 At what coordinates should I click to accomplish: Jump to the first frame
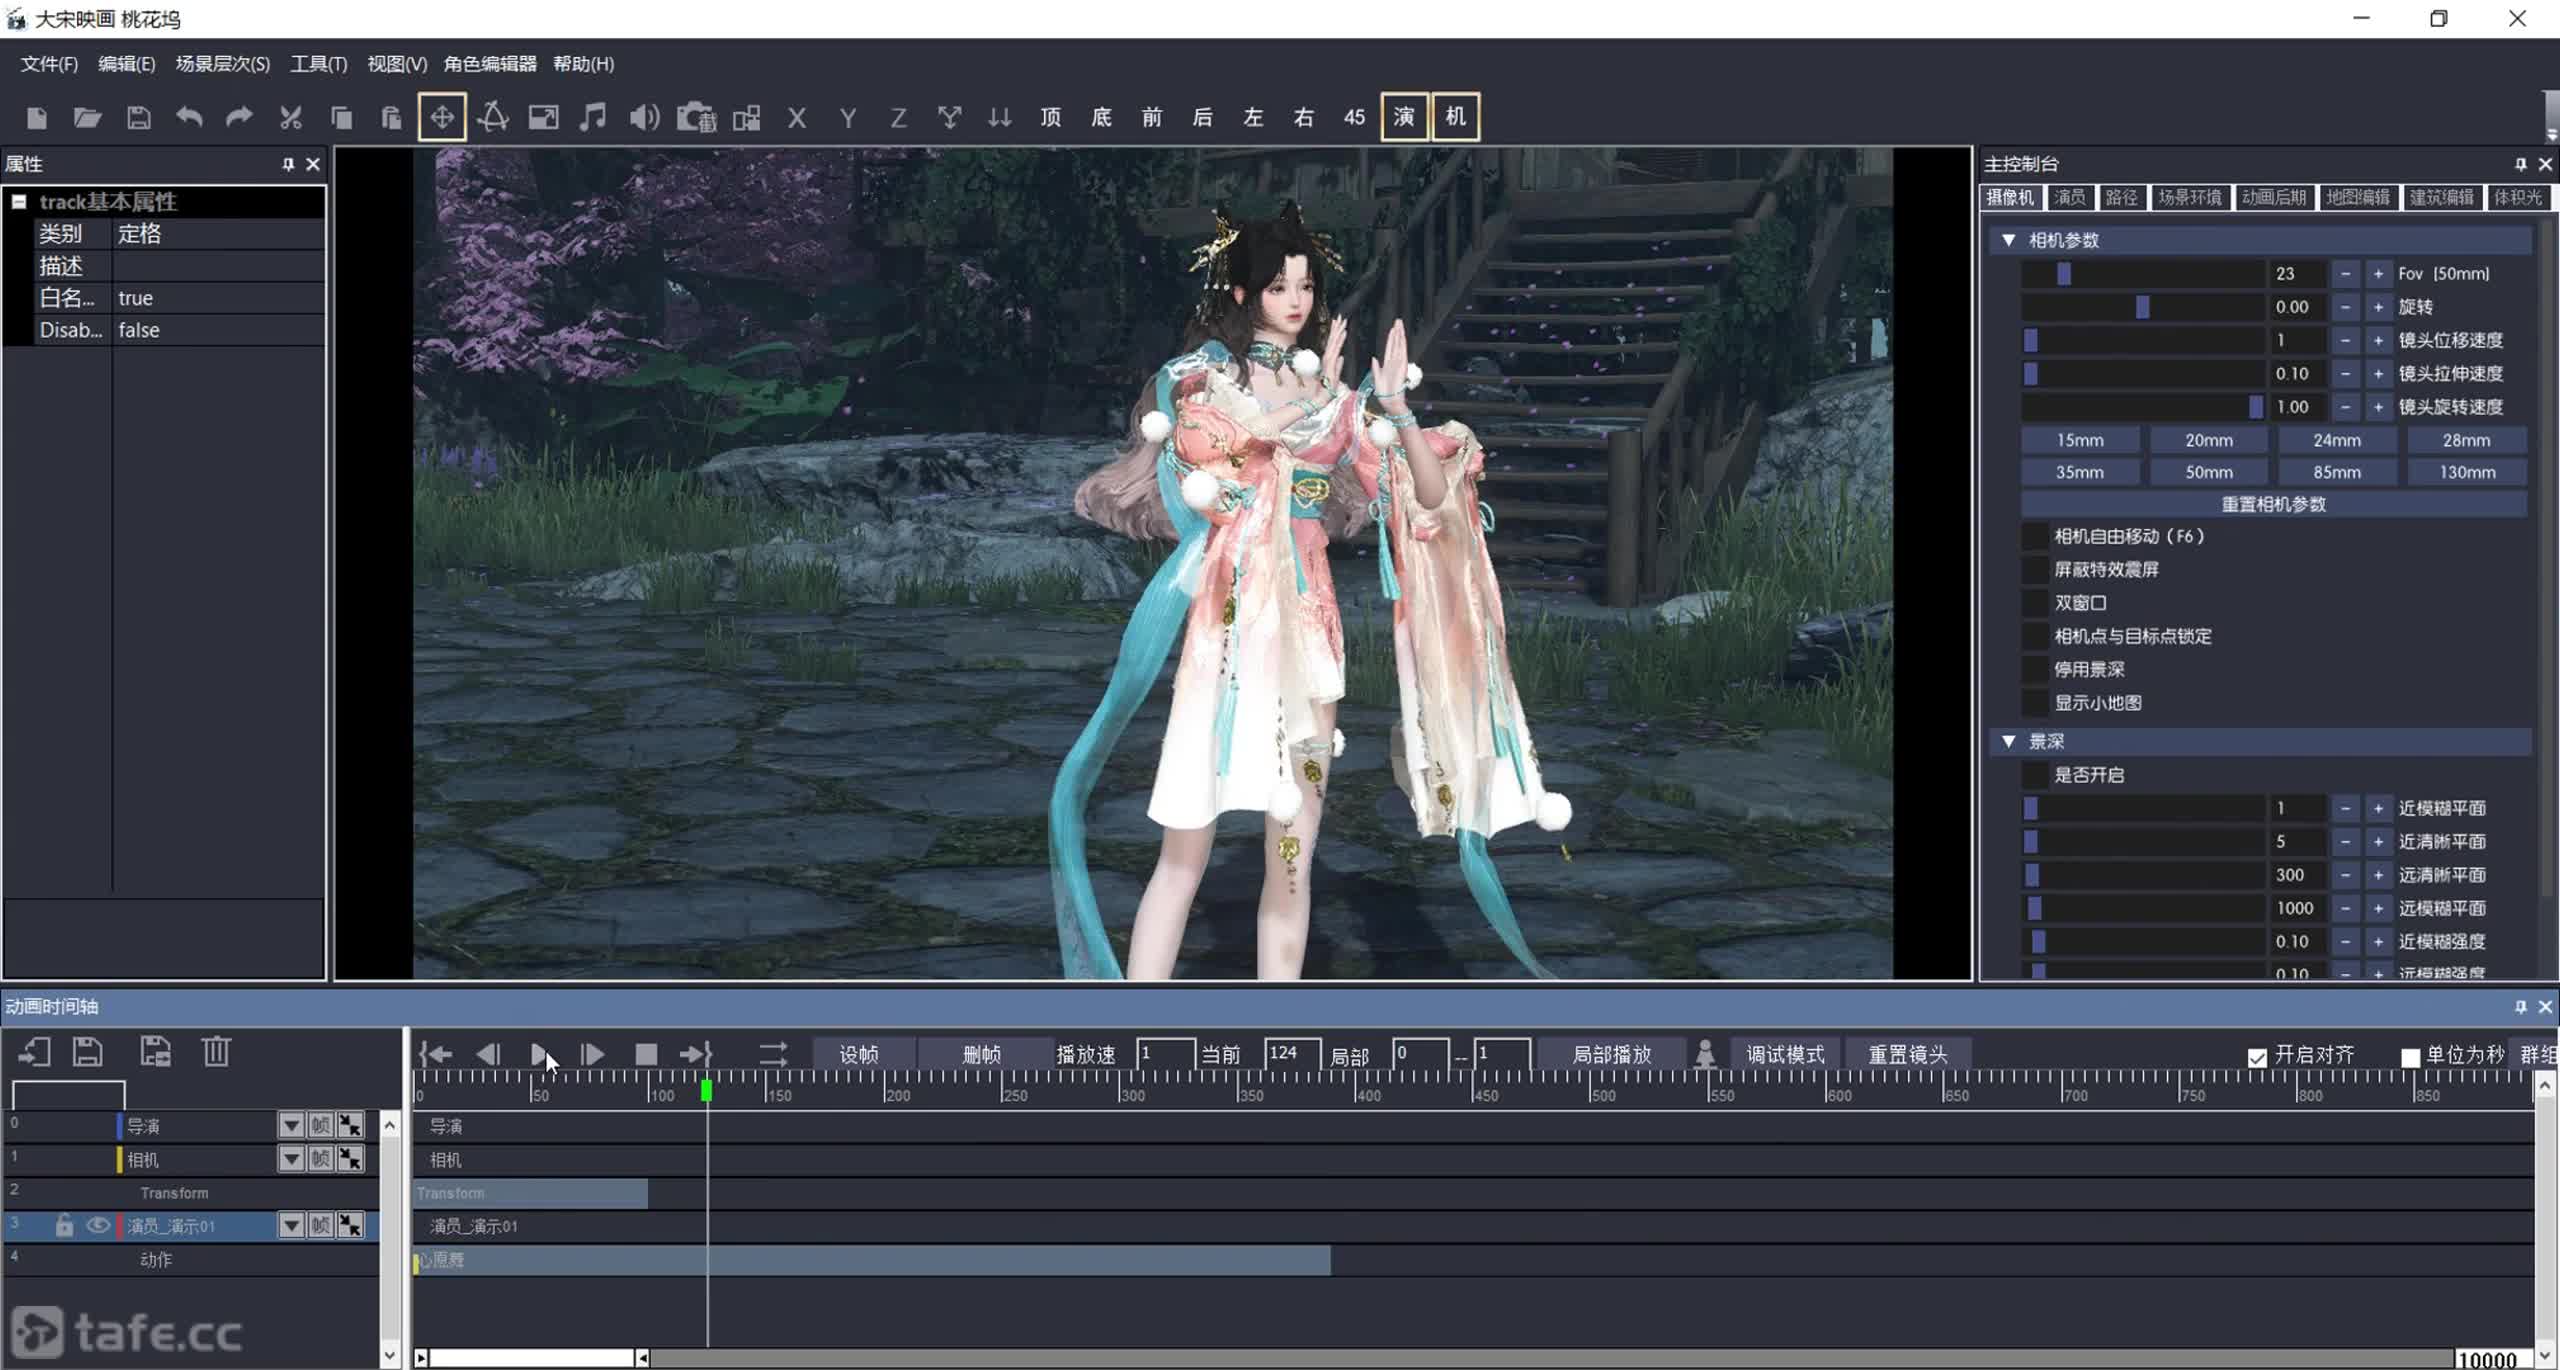(x=436, y=1054)
